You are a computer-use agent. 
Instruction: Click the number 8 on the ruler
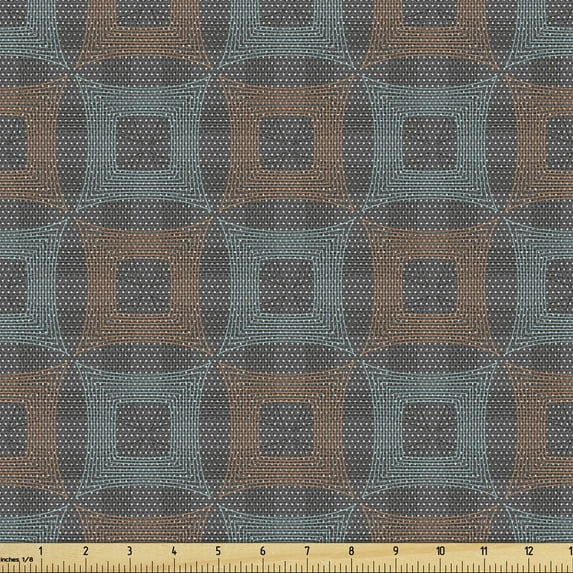[351, 551]
